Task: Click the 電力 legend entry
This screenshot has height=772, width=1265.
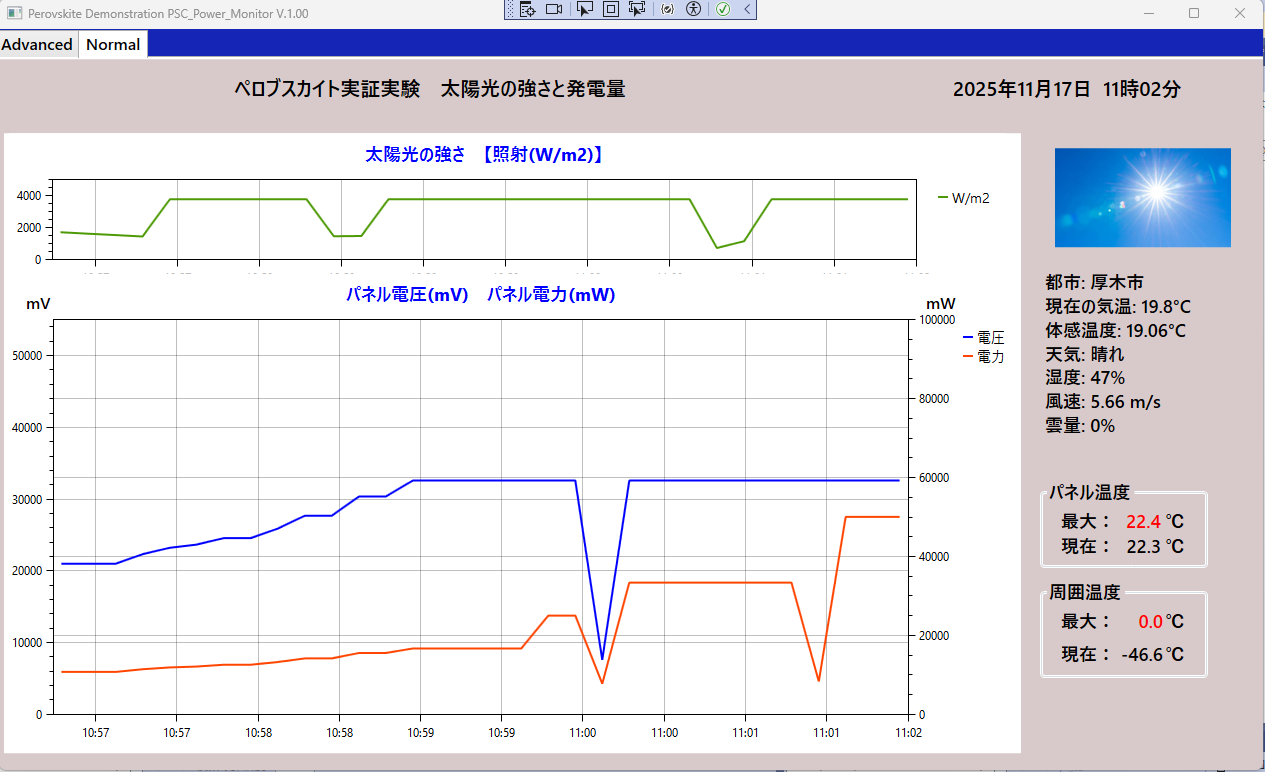Action: pos(982,356)
